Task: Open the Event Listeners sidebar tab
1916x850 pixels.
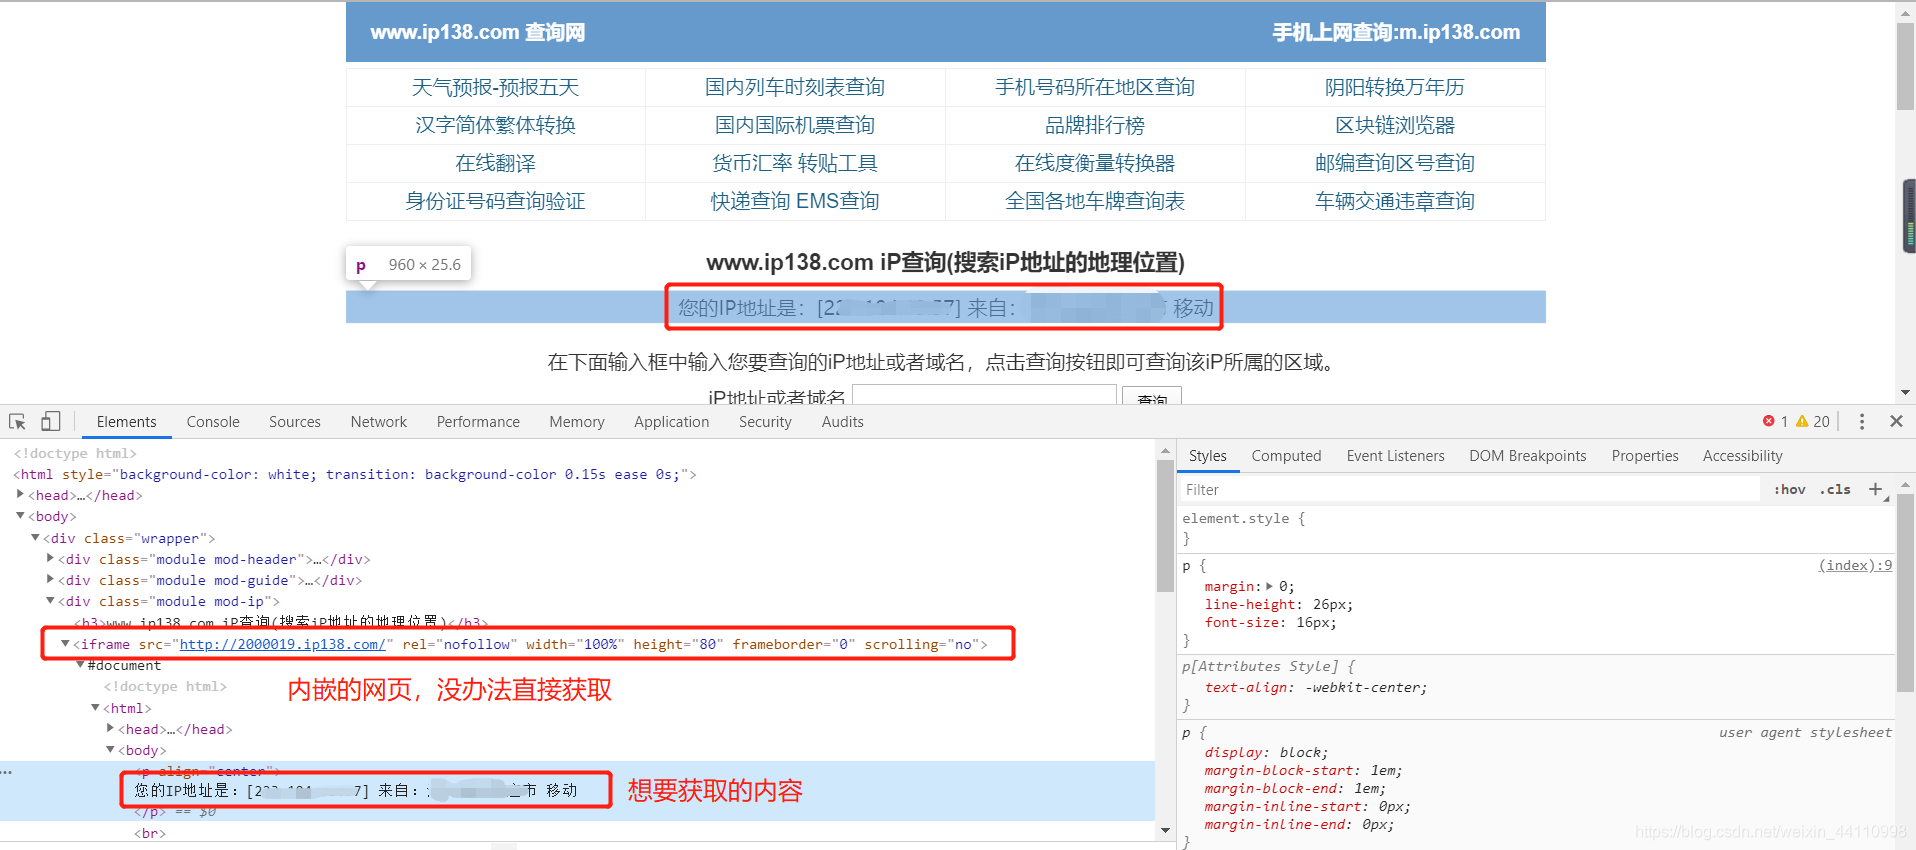Action: click(1395, 456)
